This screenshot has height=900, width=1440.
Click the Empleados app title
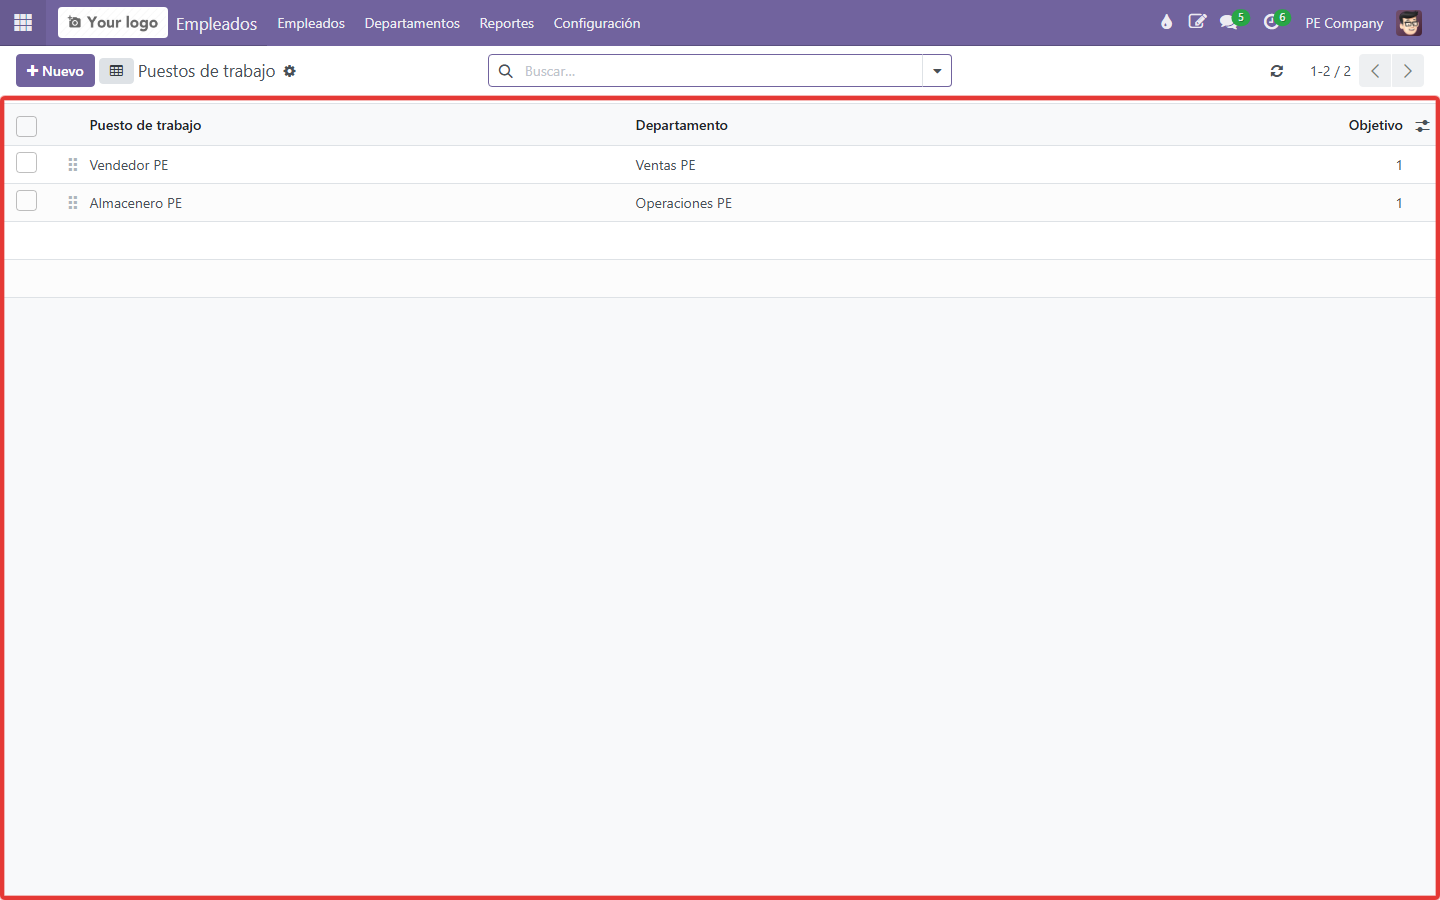click(217, 24)
